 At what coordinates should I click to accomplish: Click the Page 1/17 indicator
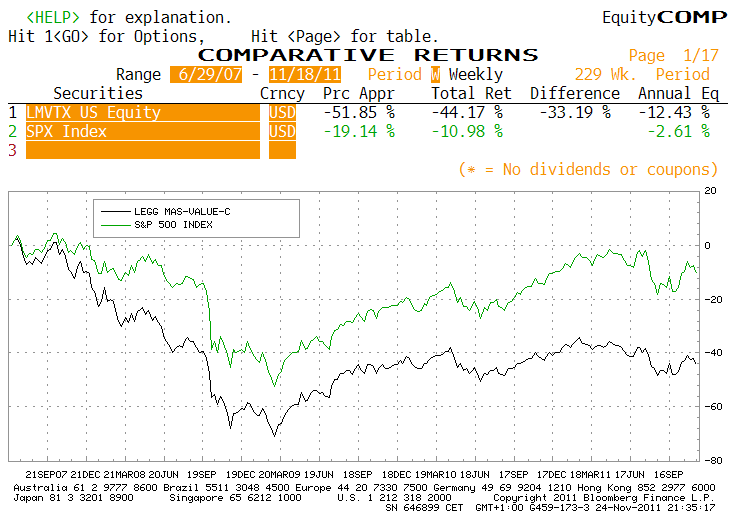(x=674, y=55)
